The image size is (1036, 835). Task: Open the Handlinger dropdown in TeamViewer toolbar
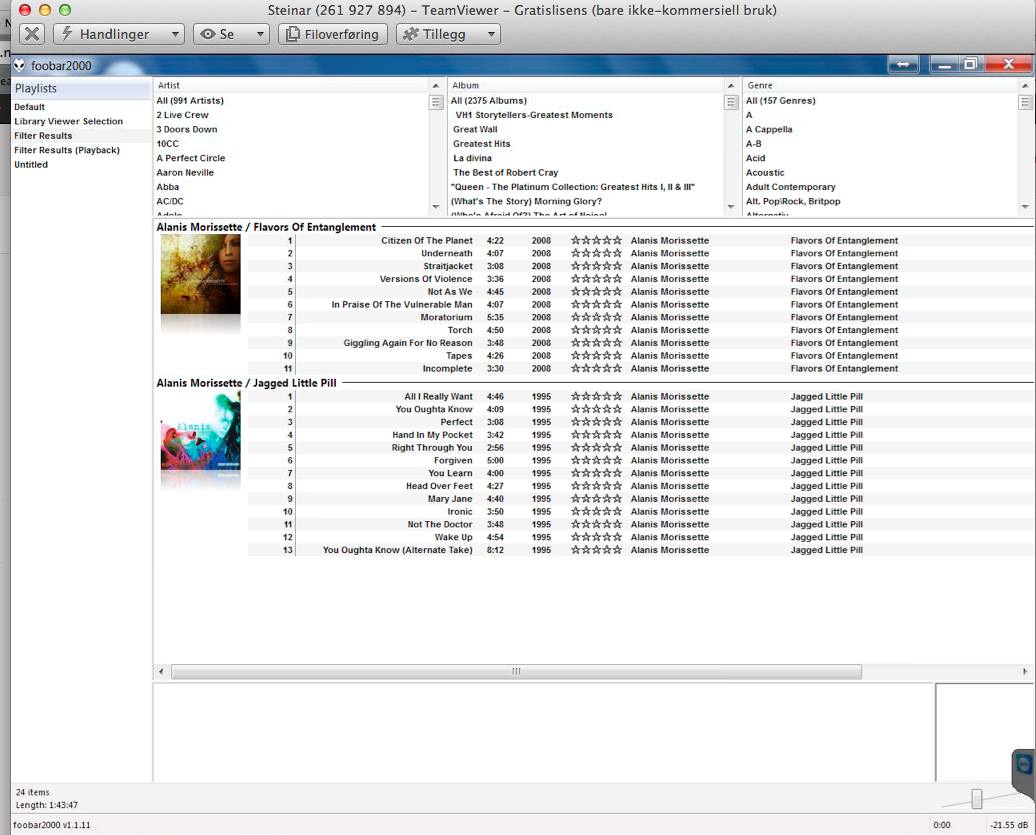coord(119,34)
